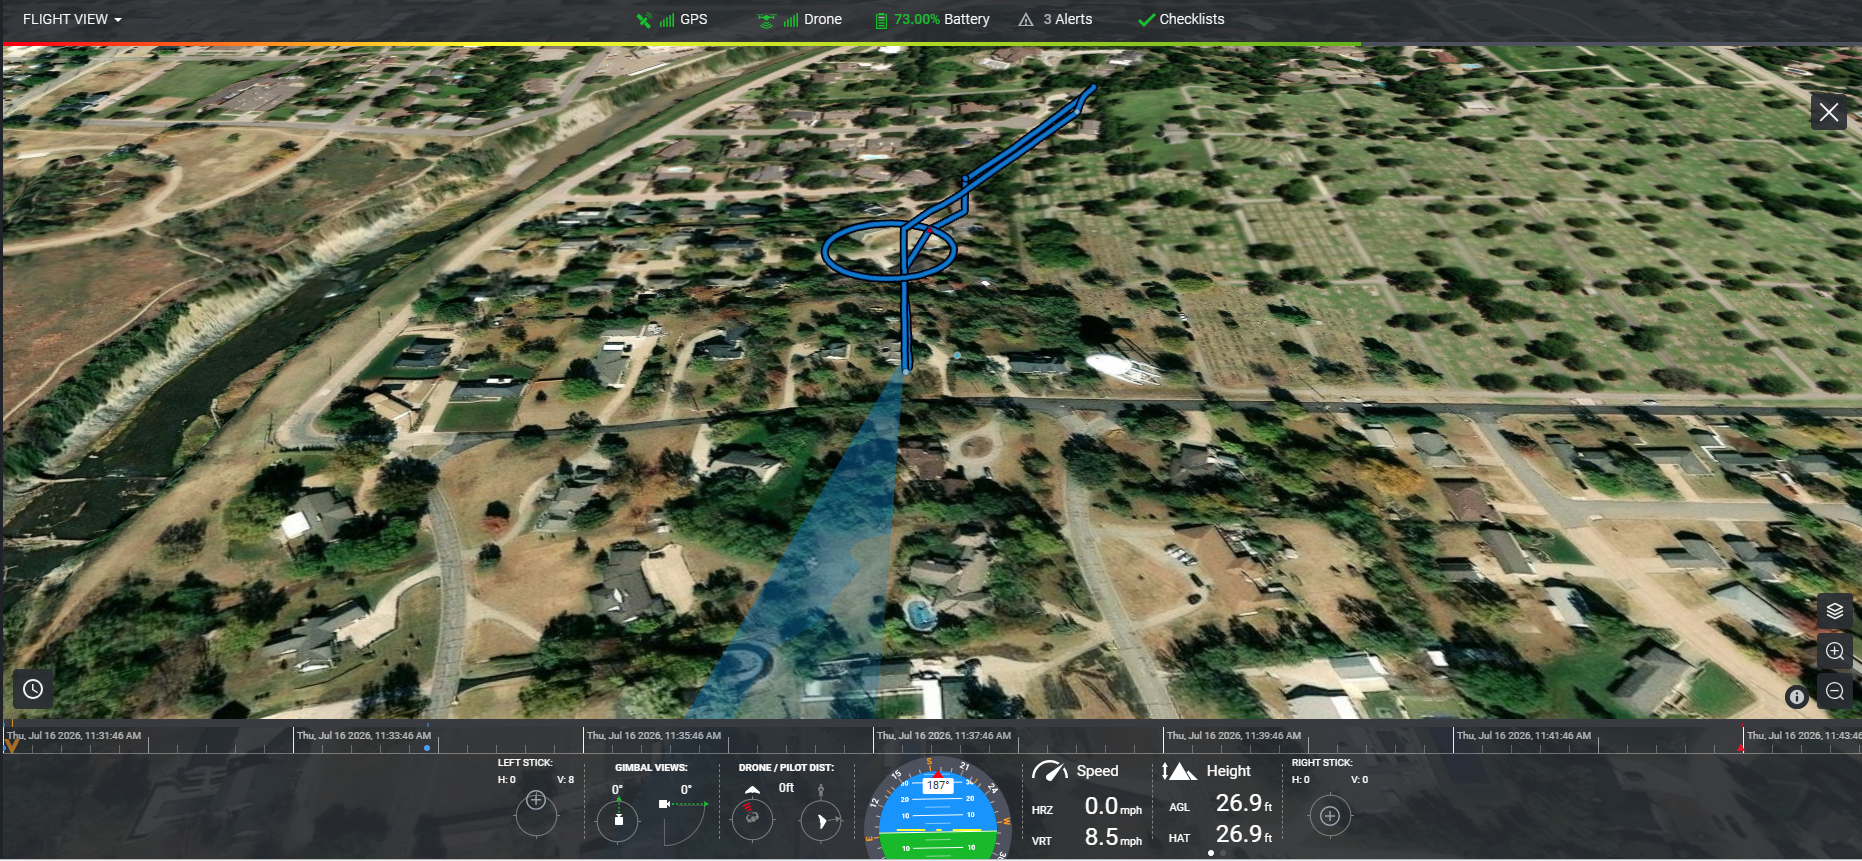Open the map layers selector

(1835, 611)
